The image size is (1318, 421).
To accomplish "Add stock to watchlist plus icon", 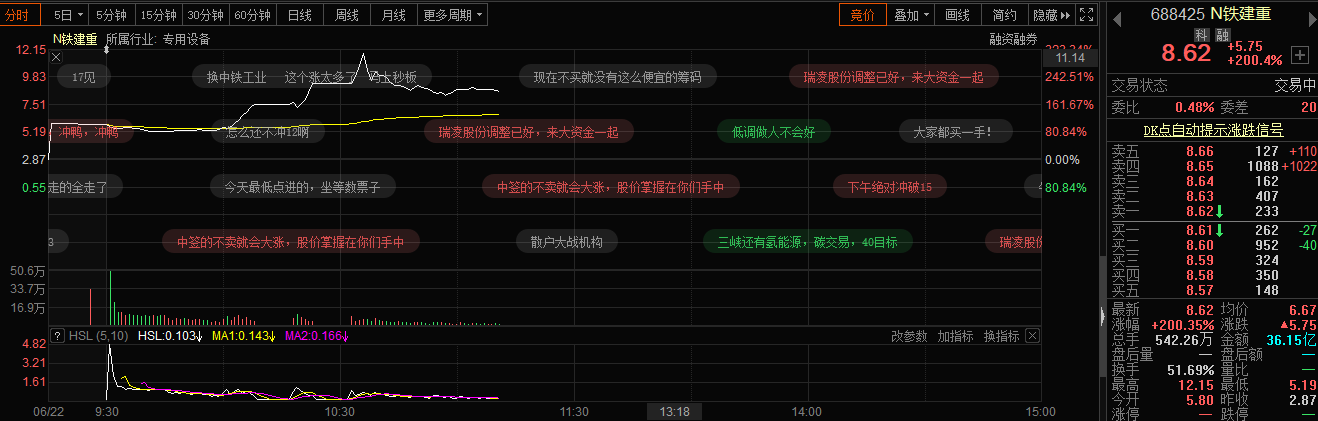I will click(1299, 54).
